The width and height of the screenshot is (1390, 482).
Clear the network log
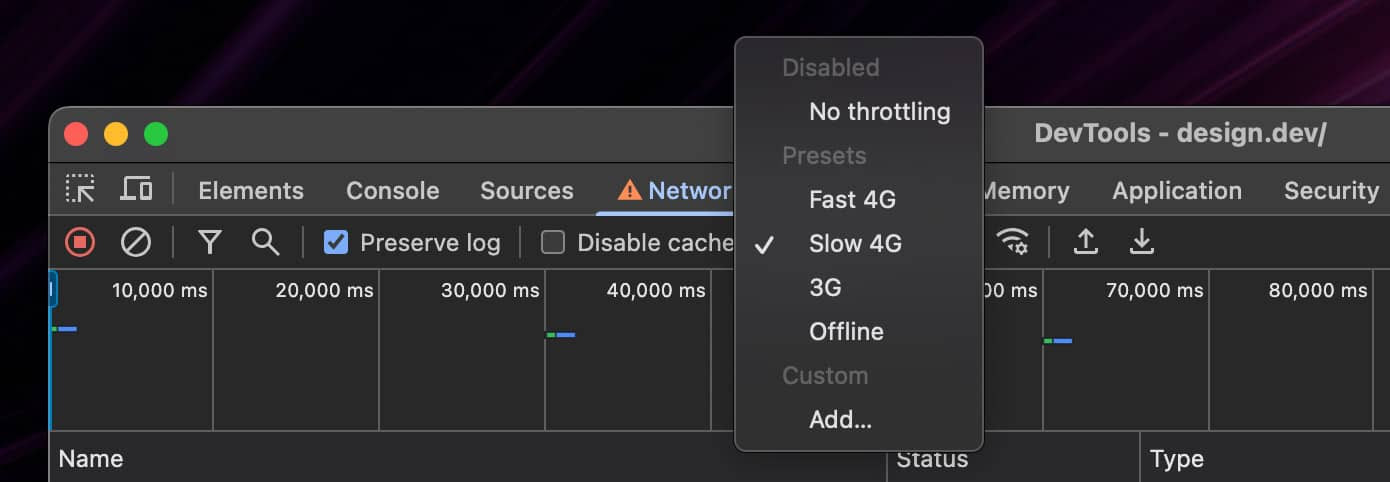point(136,242)
